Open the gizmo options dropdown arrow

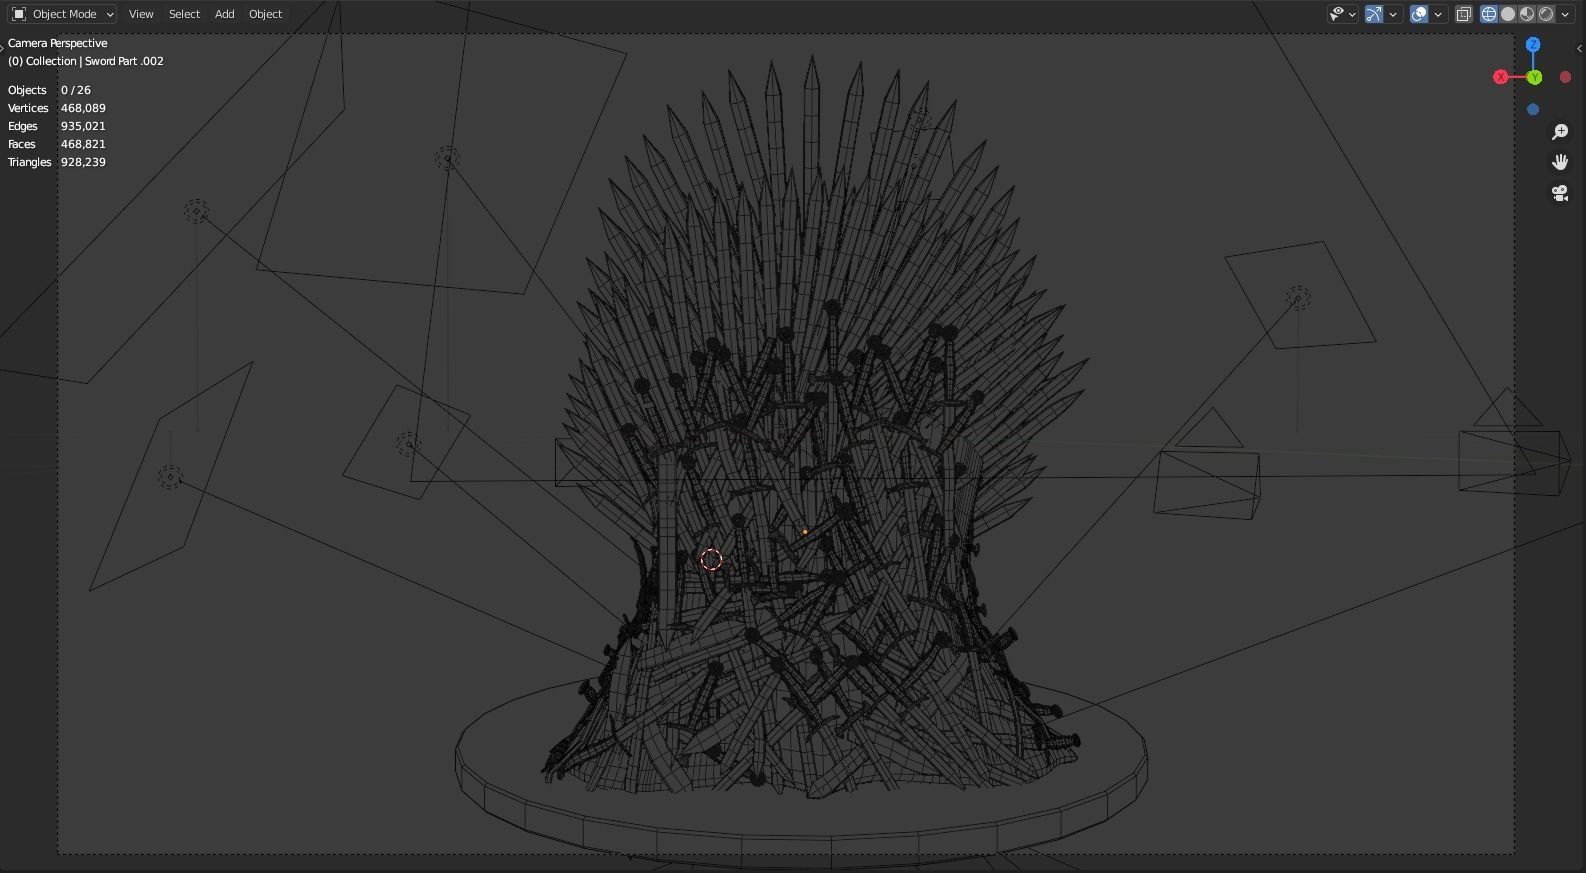pyautogui.click(x=1393, y=14)
